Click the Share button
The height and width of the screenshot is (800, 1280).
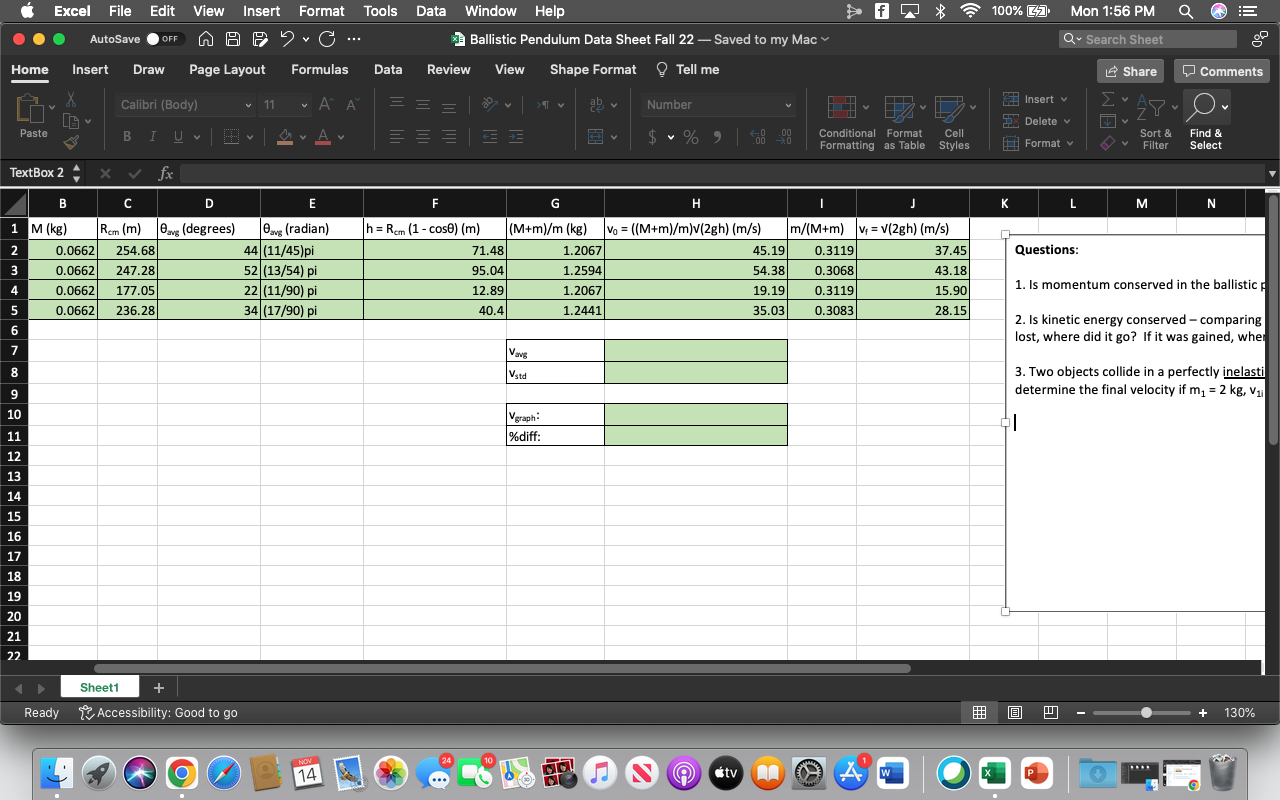tap(1130, 70)
